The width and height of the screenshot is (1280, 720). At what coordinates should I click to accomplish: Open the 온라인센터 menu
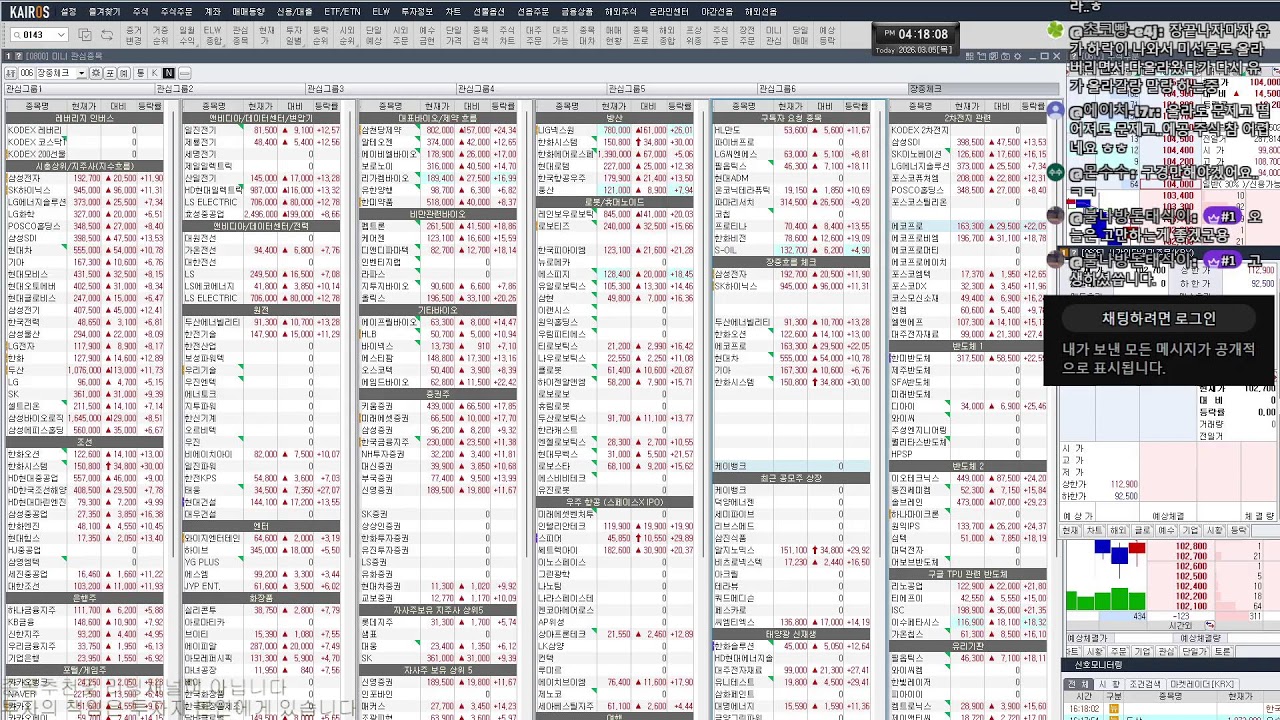pyautogui.click(x=669, y=12)
